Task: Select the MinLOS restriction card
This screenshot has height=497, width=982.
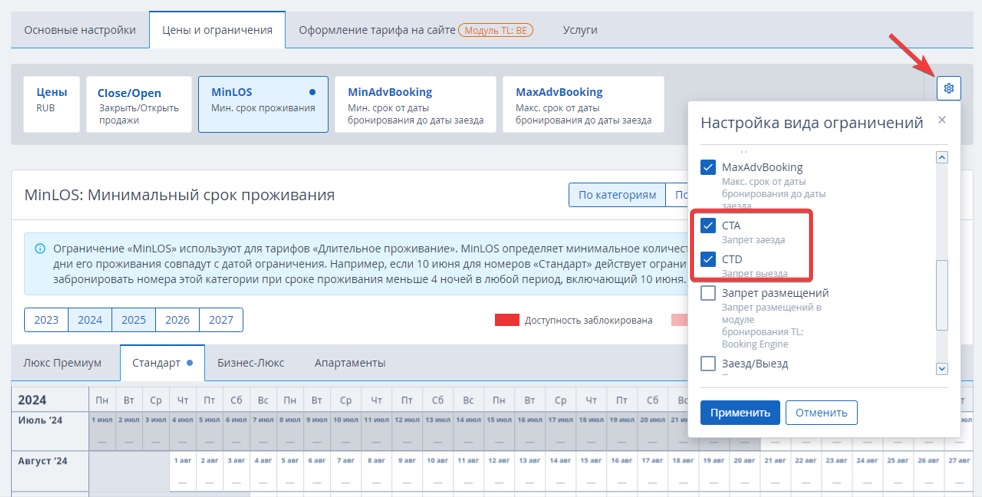Action: point(263,105)
